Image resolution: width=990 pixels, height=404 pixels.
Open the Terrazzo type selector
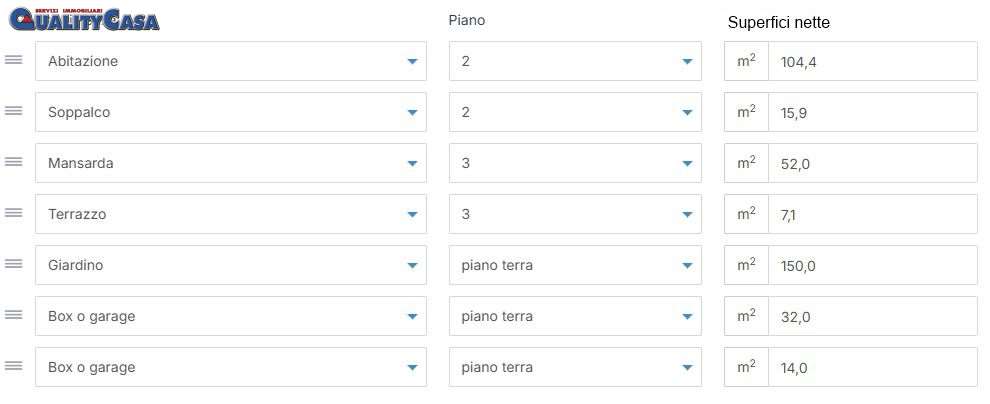230,214
